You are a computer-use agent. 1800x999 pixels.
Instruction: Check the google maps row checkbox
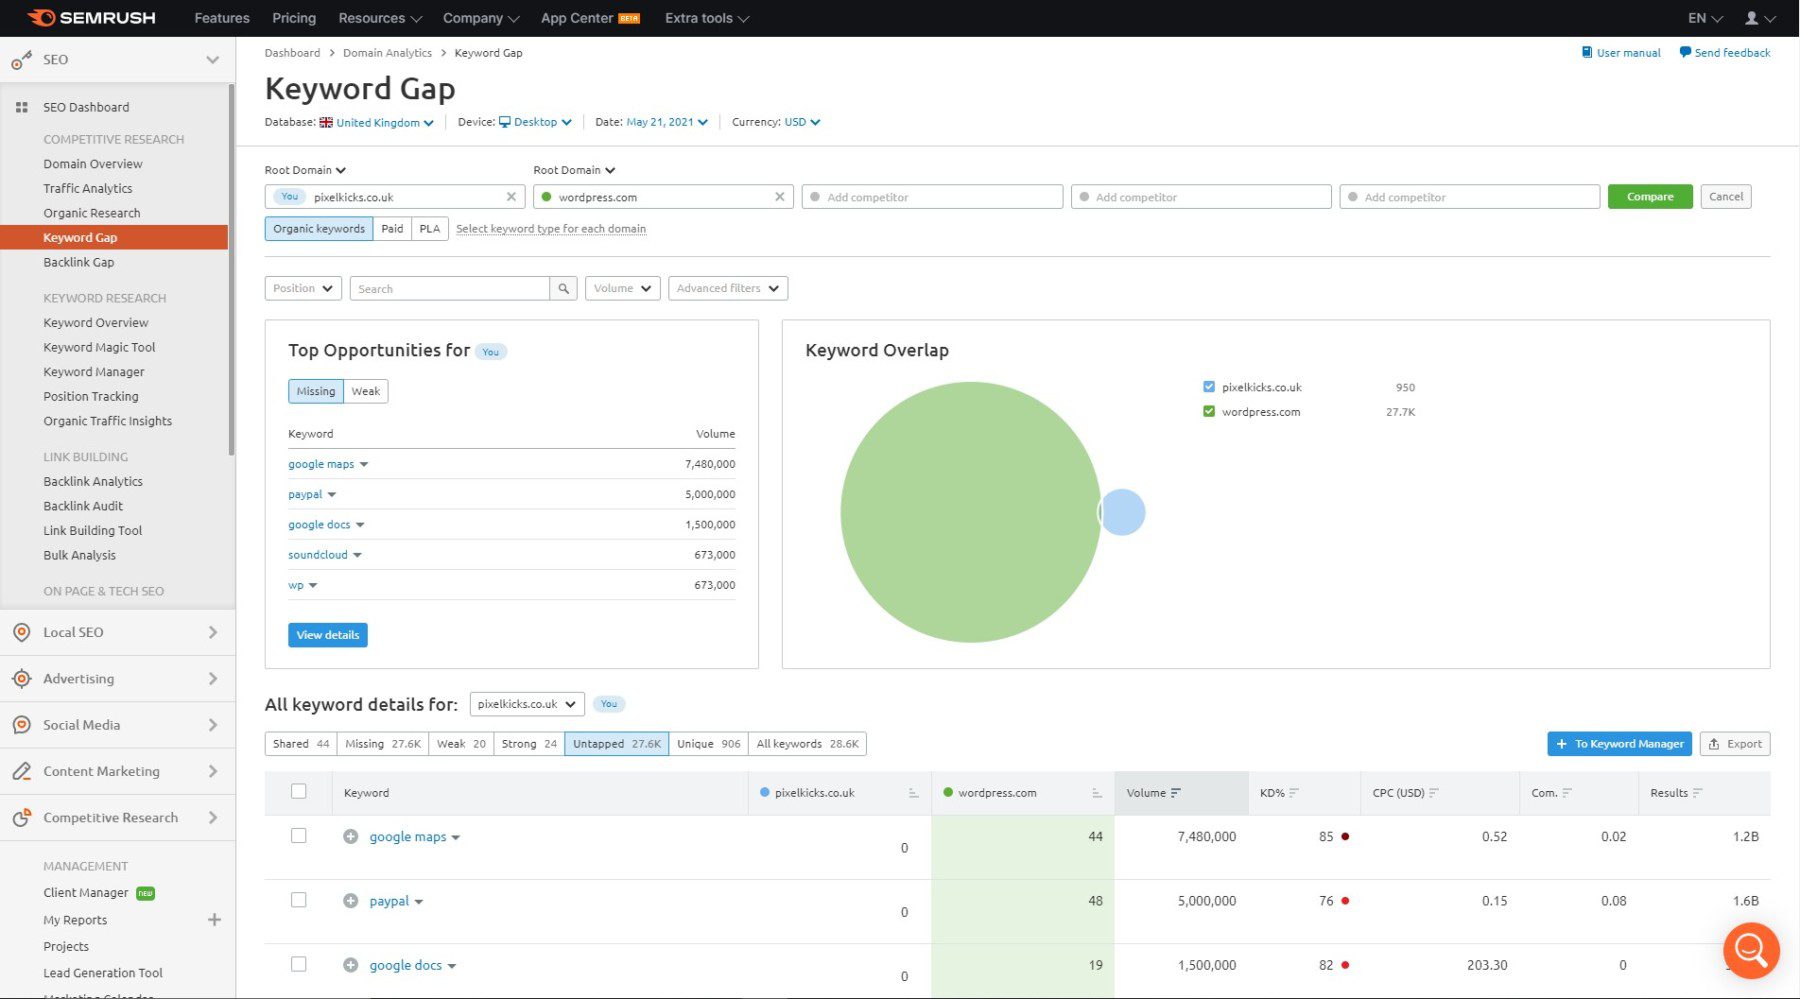click(x=298, y=836)
